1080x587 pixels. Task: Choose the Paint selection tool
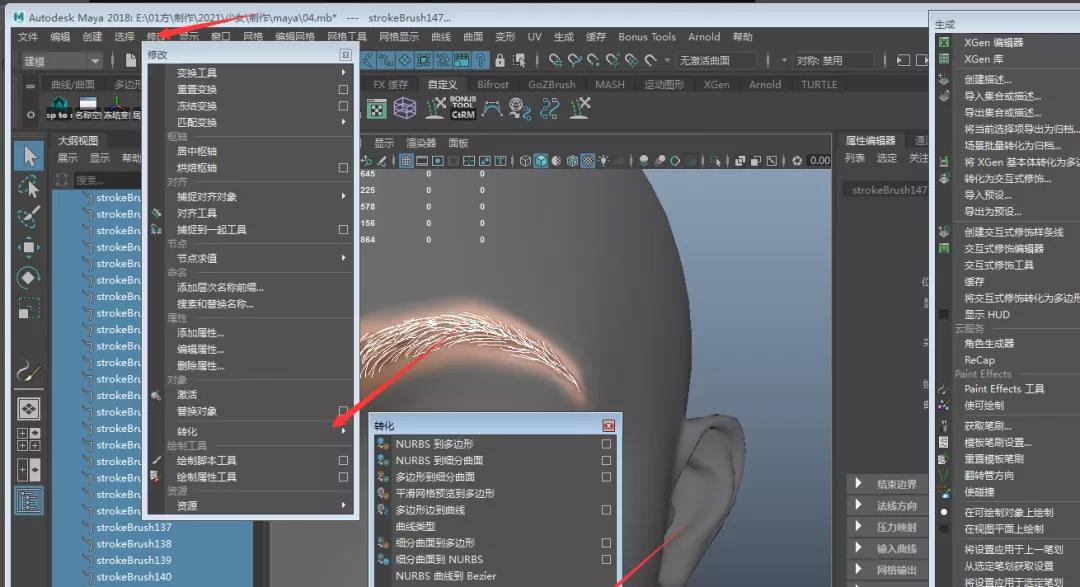coord(29,216)
